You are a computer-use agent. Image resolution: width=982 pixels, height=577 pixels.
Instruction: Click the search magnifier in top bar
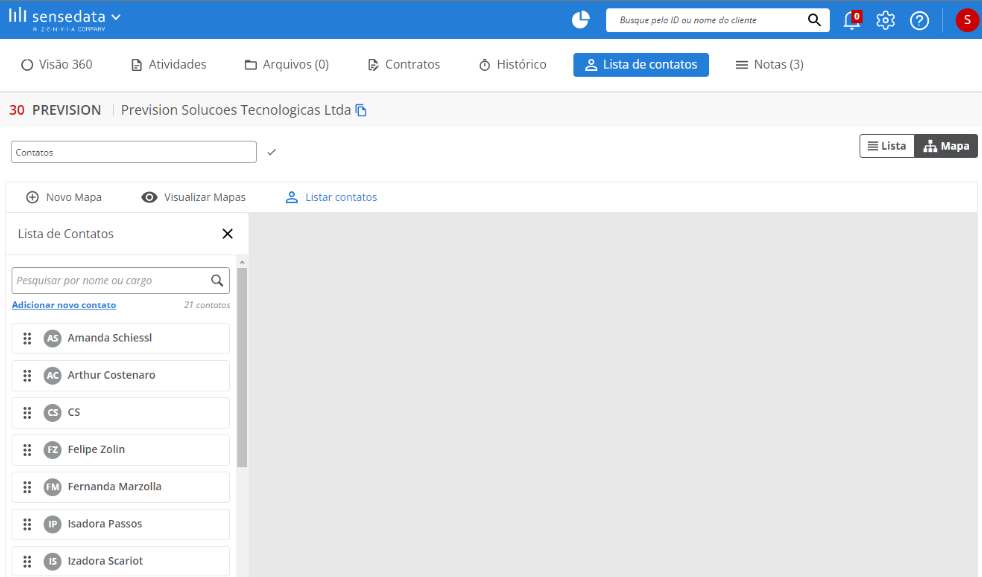[x=814, y=20]
